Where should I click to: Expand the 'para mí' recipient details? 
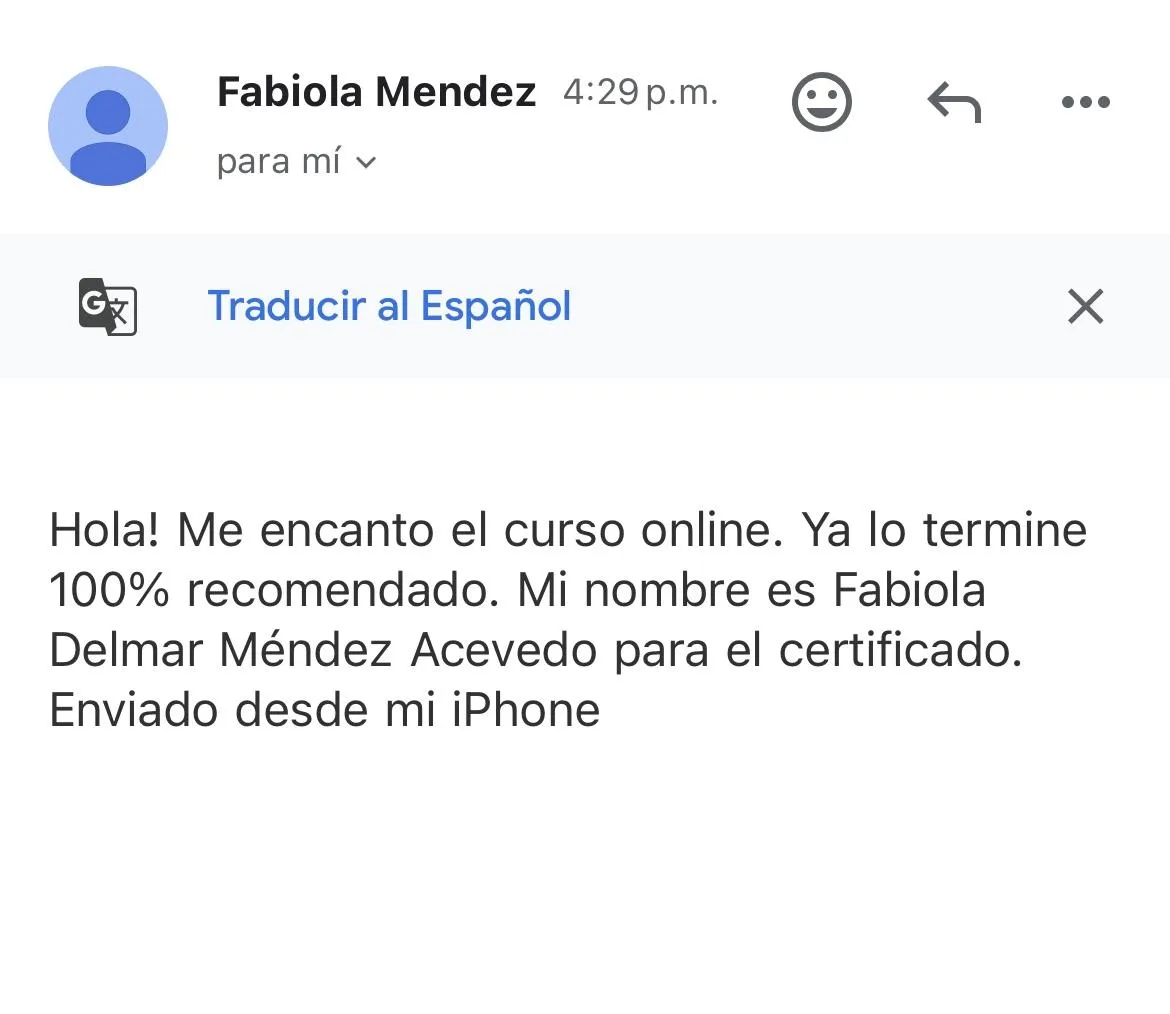tap(296, 161)
